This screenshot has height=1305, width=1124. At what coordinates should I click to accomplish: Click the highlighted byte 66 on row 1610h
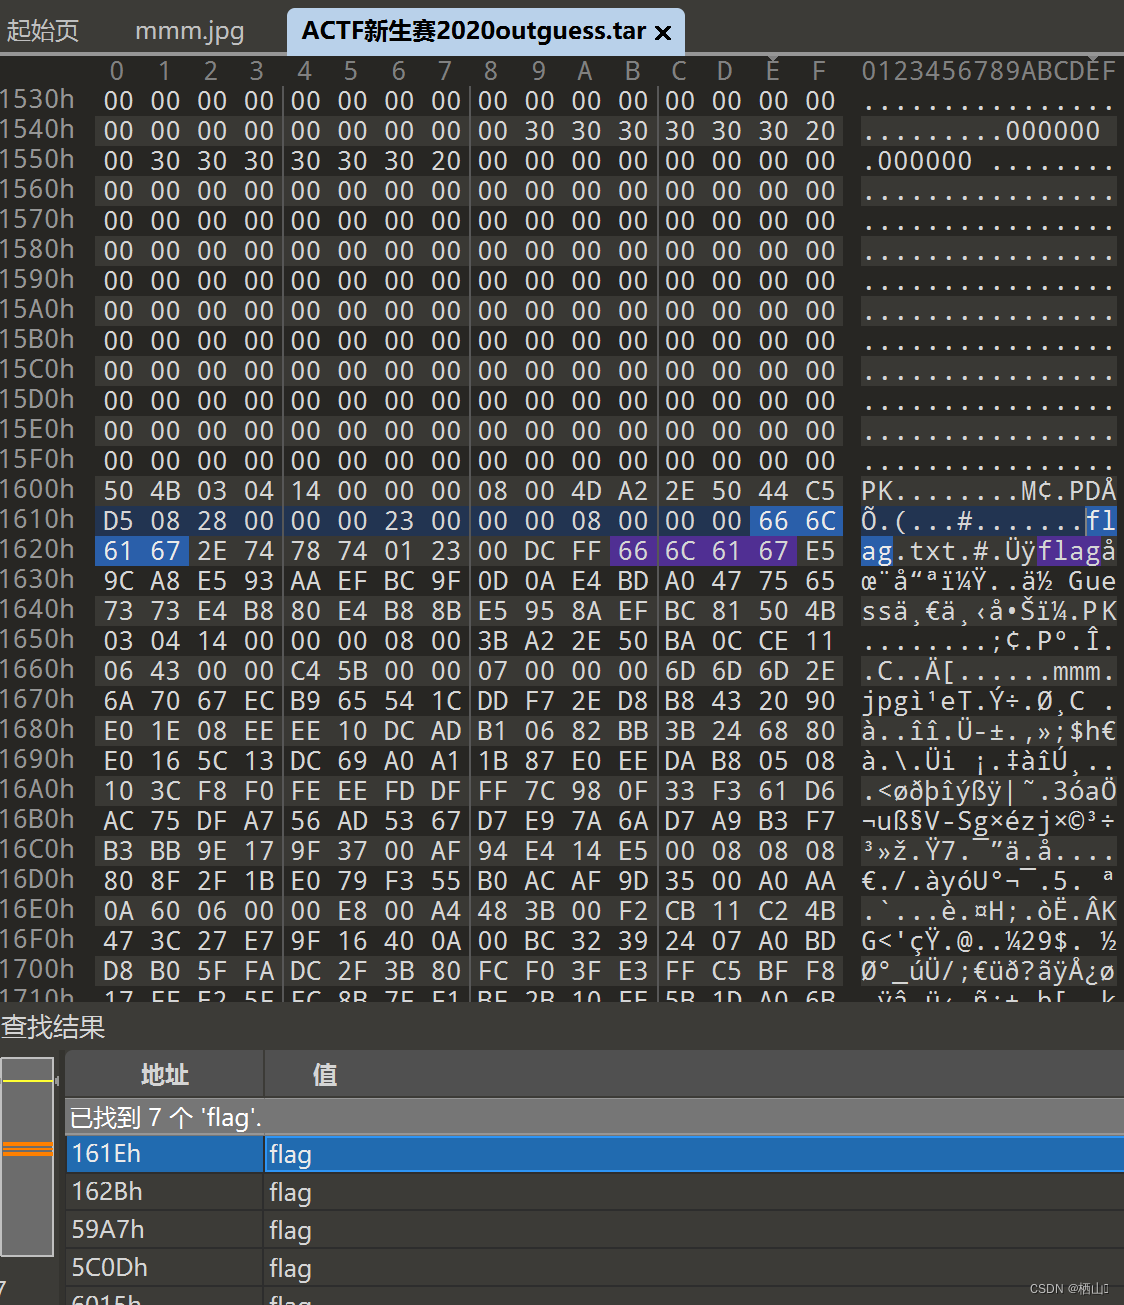pyautogui.click(x=772, y=520)
